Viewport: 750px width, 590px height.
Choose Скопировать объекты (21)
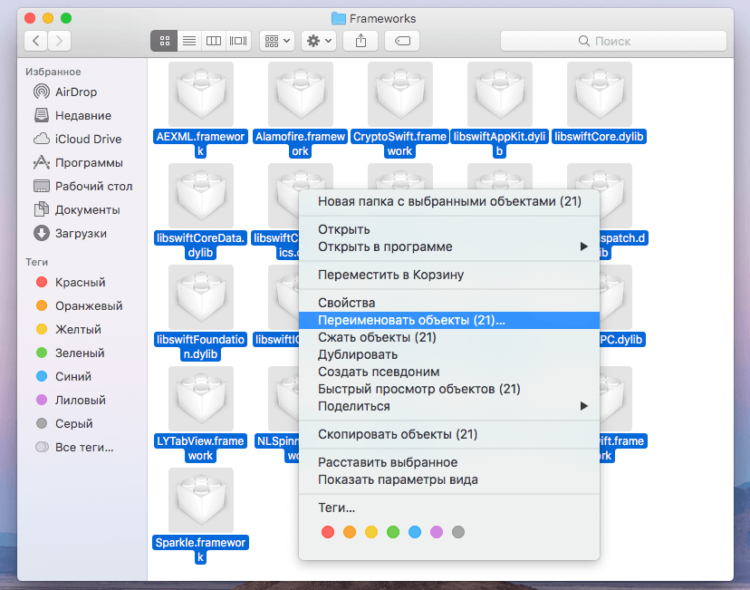pos(449,434)
